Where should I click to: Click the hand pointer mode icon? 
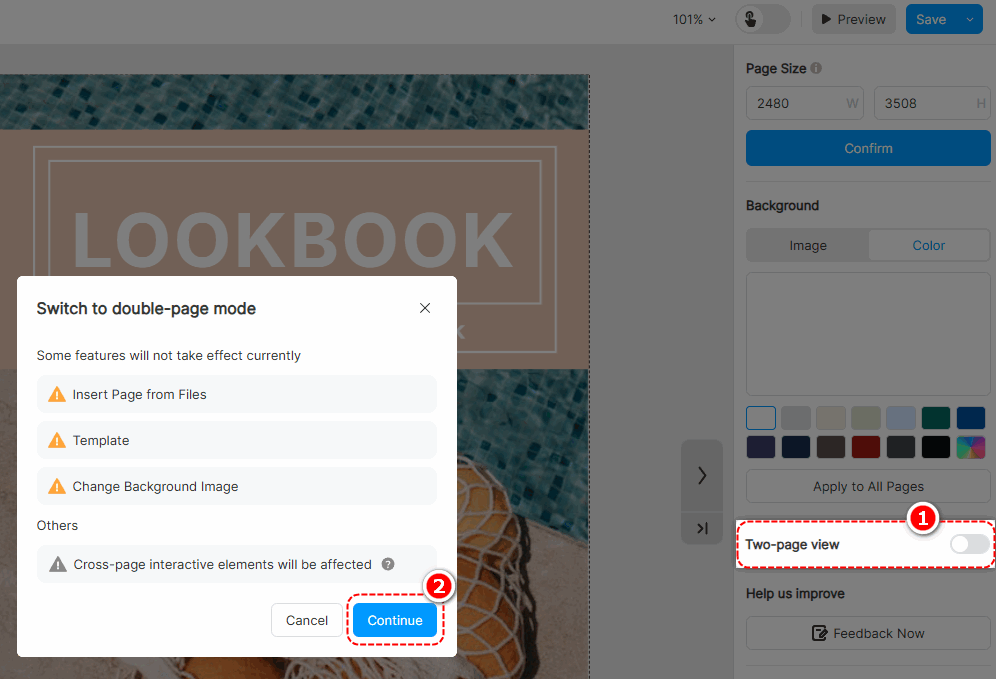pos(750,20)
